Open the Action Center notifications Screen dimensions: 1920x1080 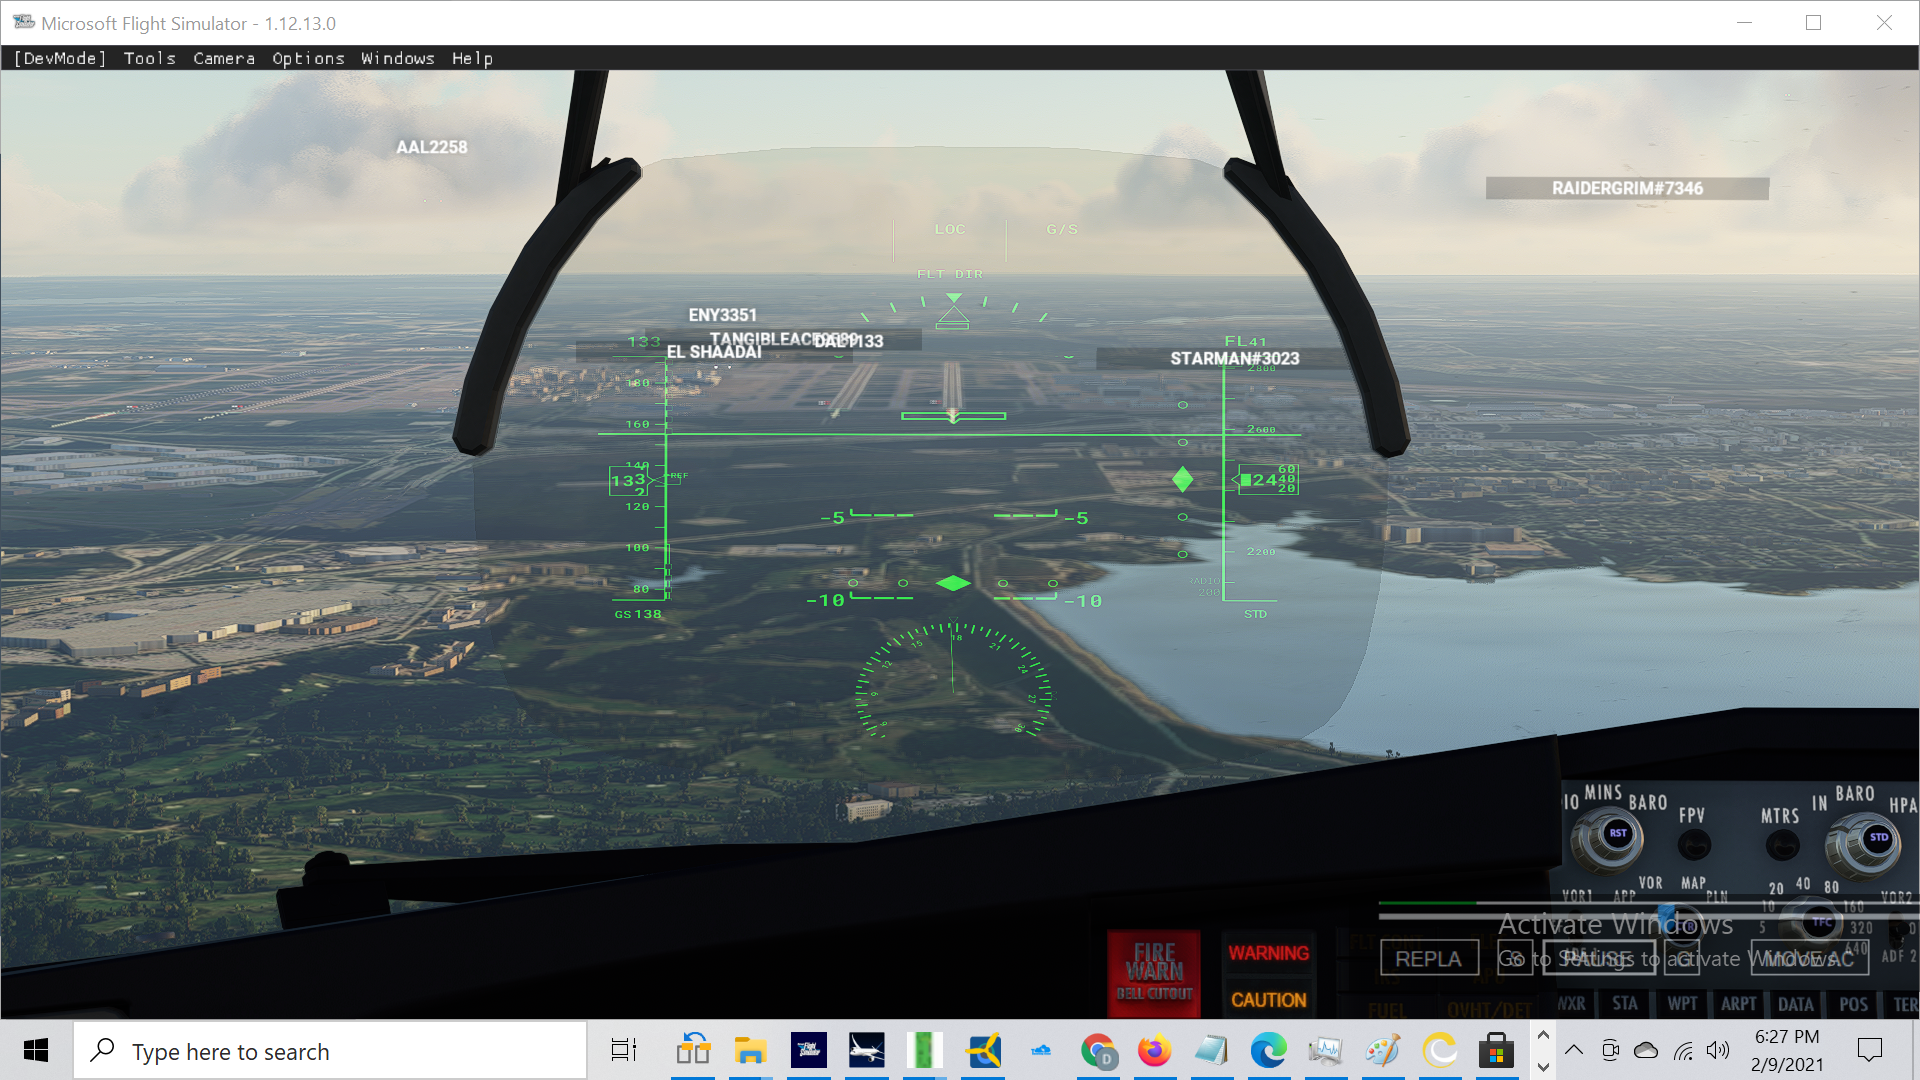[1869, 1050]
